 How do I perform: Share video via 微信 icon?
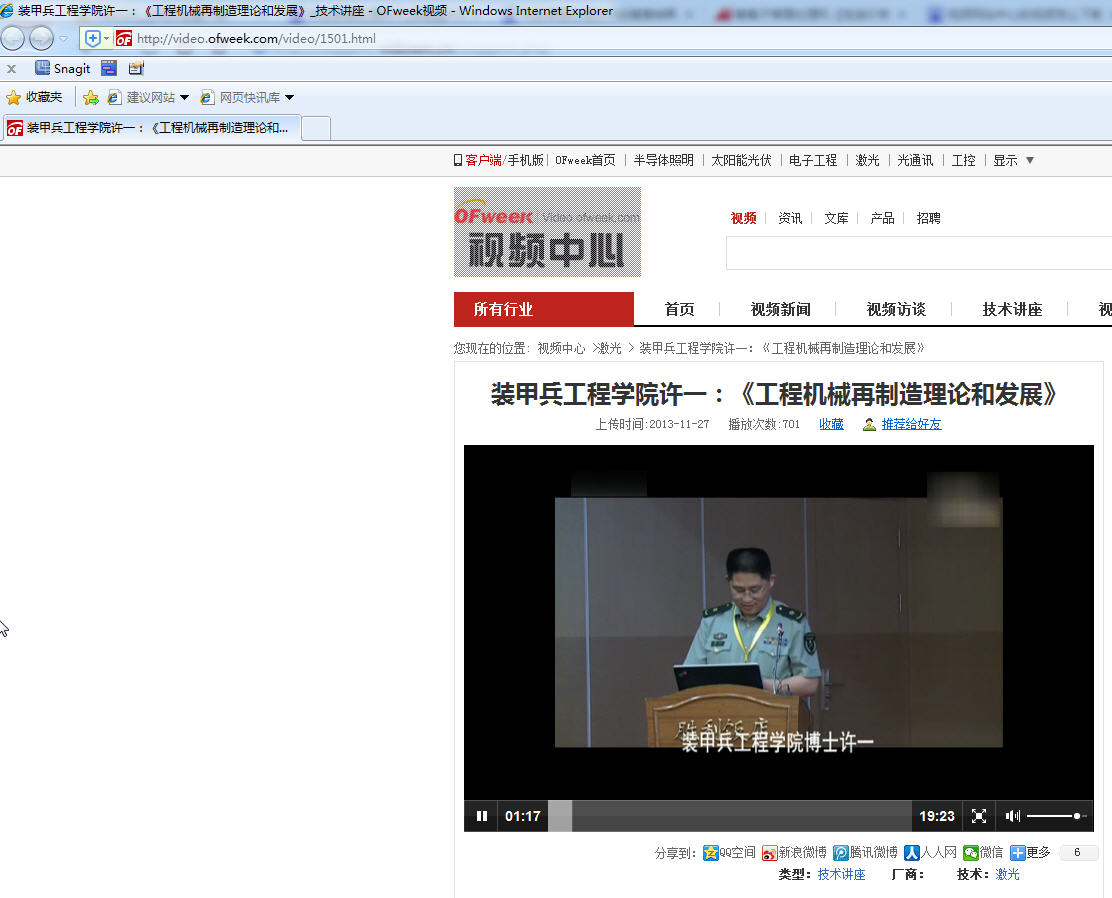971,853
